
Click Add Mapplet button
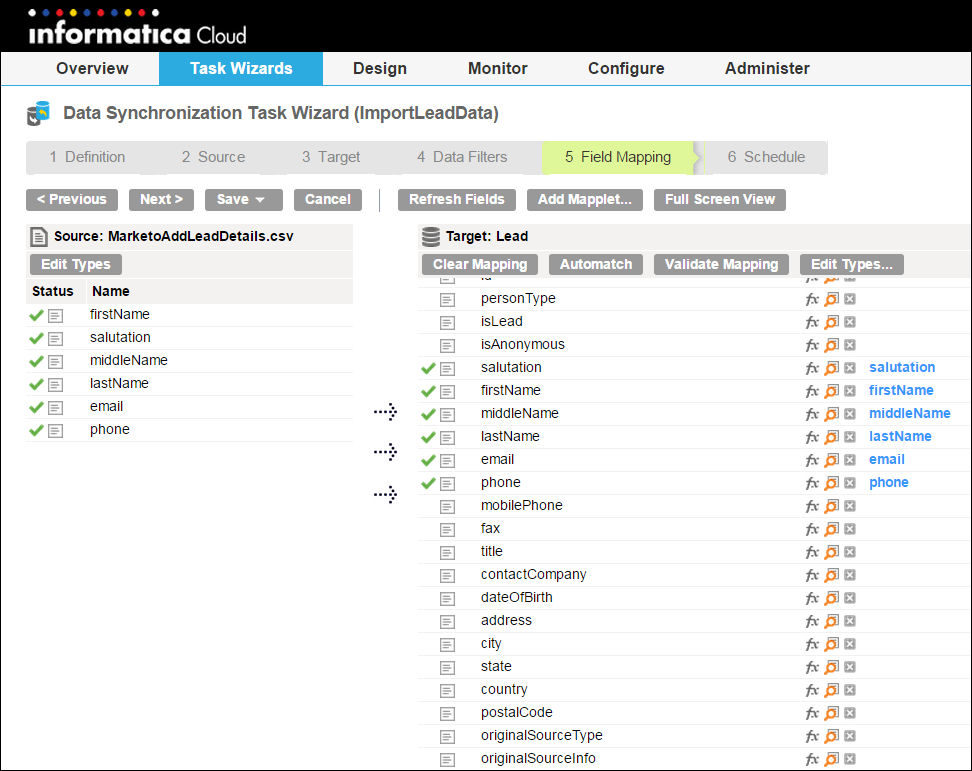(585, 200)
